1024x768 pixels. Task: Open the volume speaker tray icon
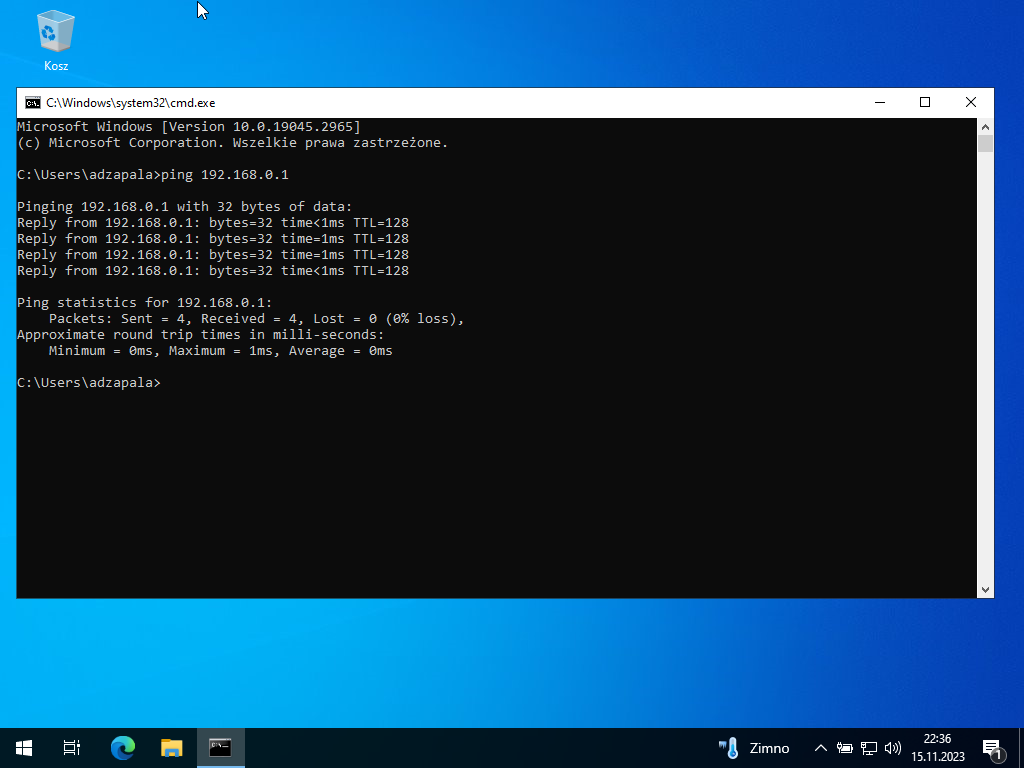[893, 748]
